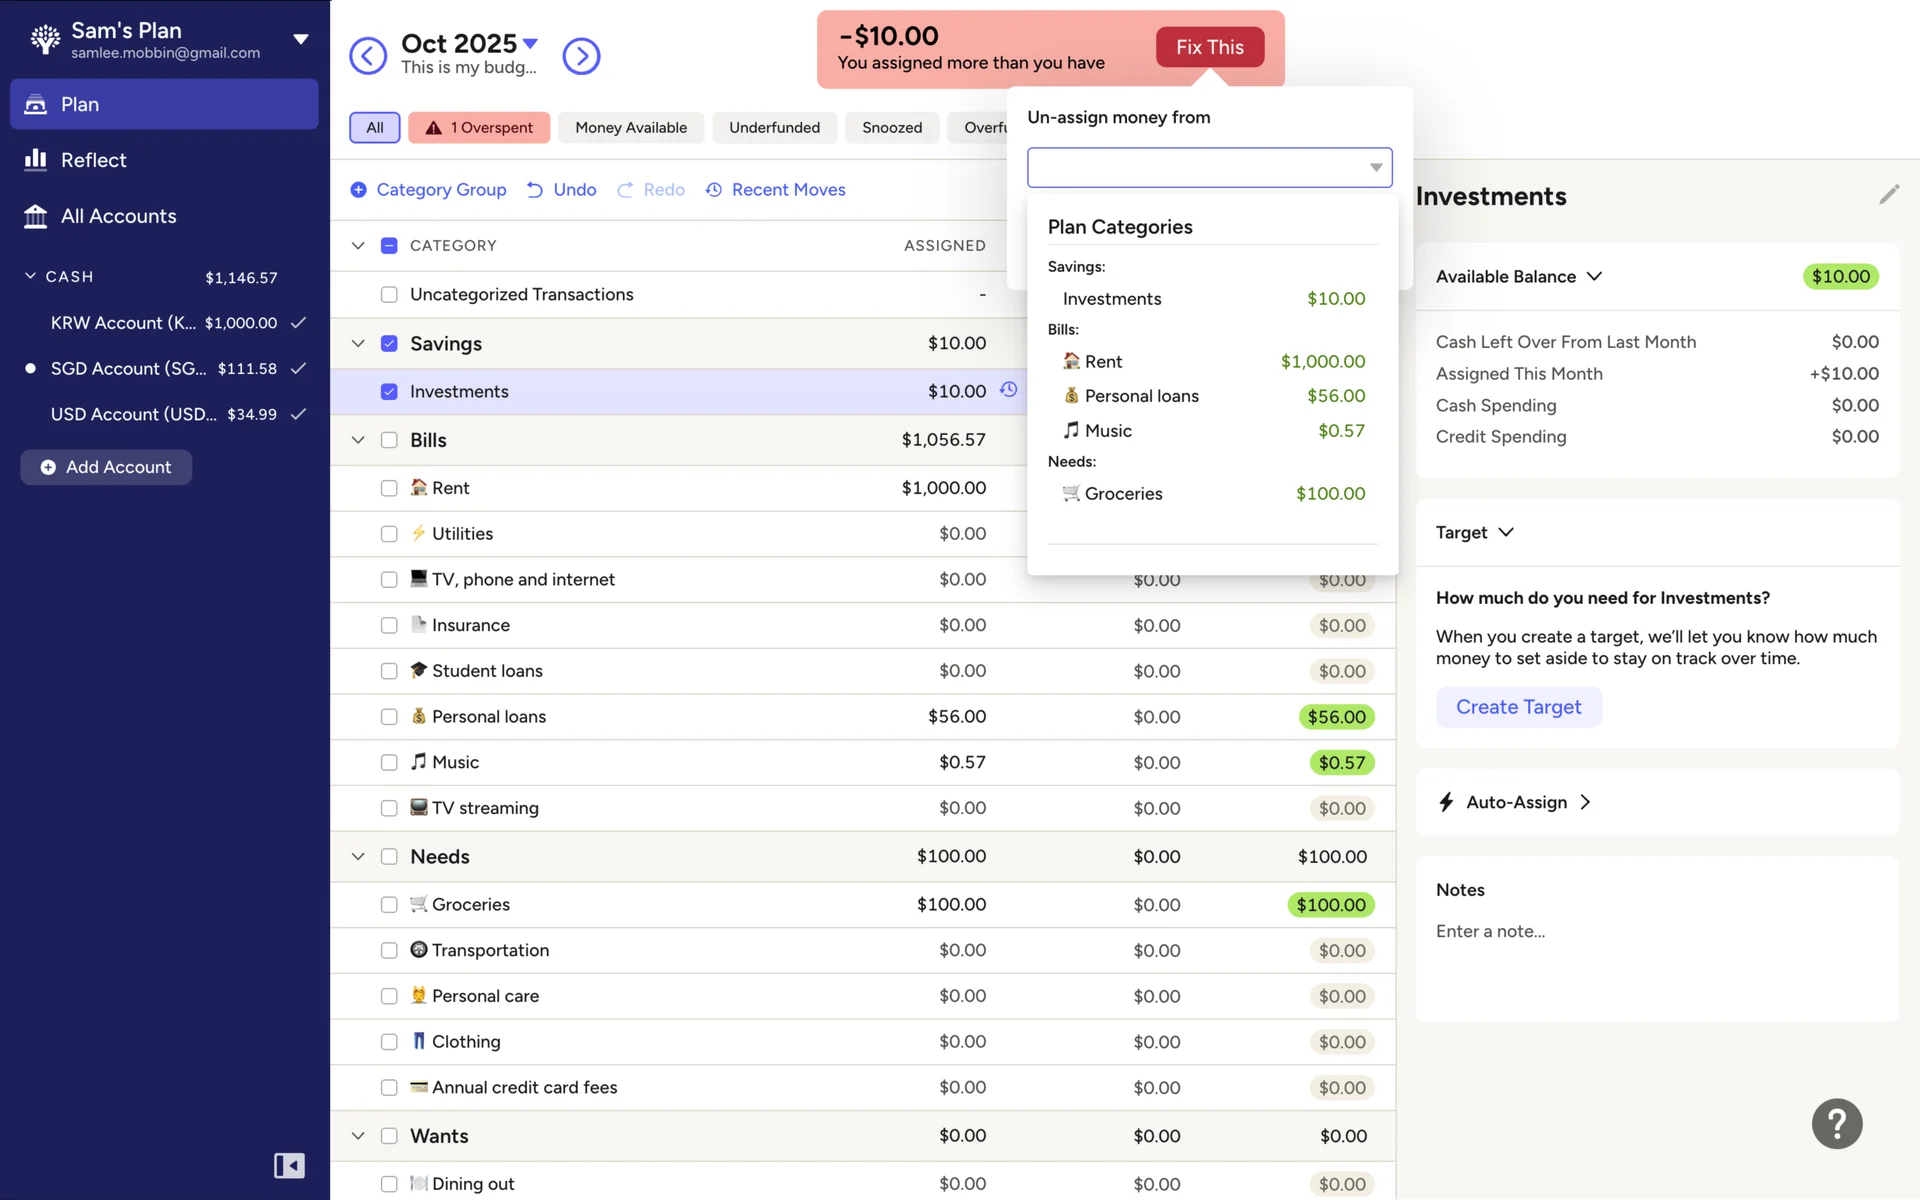1920x1200 pixels.
Task: Go to next month arrow
Action: pyautogui.click(x=581, y=56)
